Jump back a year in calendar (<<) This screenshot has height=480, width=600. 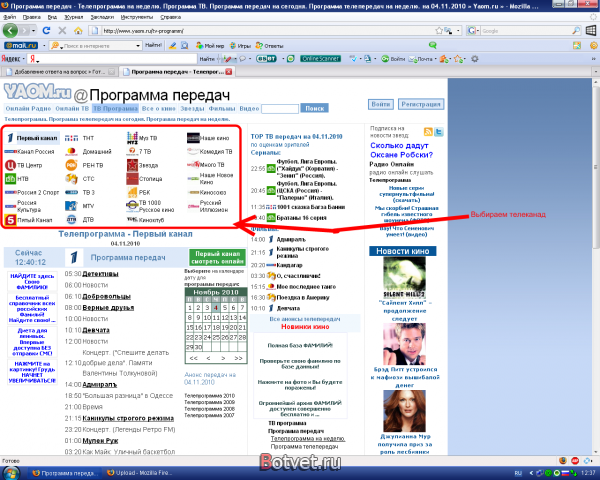pos(194,358)
